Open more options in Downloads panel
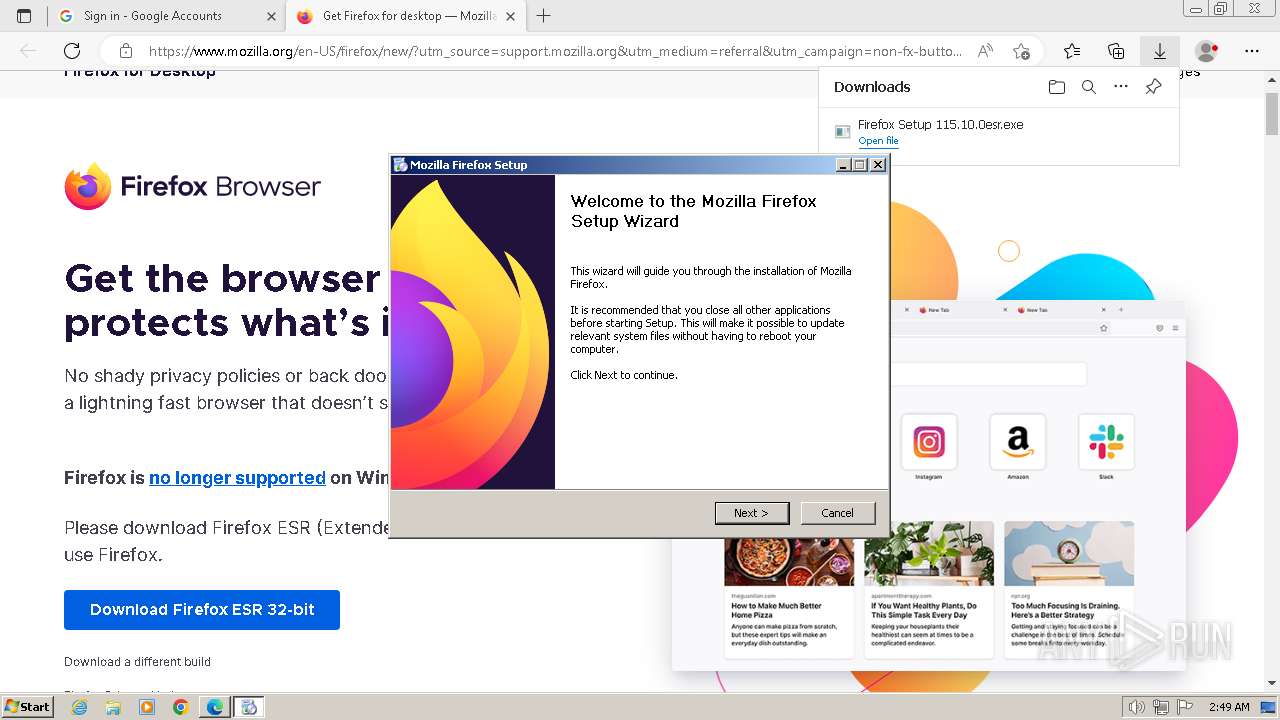The width and height of the screenshot is (1280, 720). tap(1121, 87)
